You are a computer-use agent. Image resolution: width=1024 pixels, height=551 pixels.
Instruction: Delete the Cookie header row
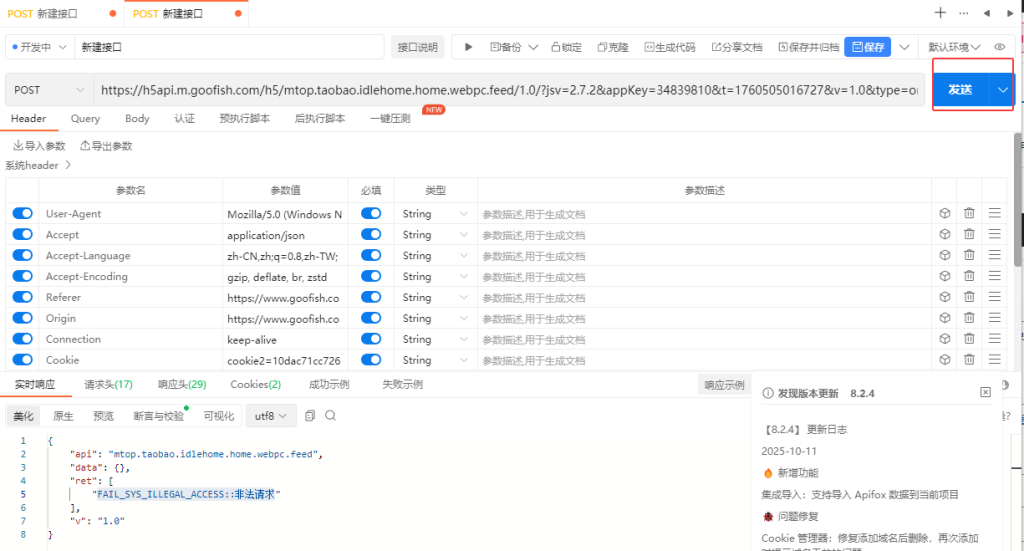click(969, 359)
